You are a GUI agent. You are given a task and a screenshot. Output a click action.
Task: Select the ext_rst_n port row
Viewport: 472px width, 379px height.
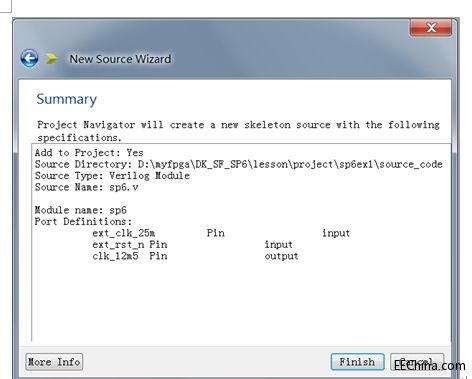click(192, 244)
